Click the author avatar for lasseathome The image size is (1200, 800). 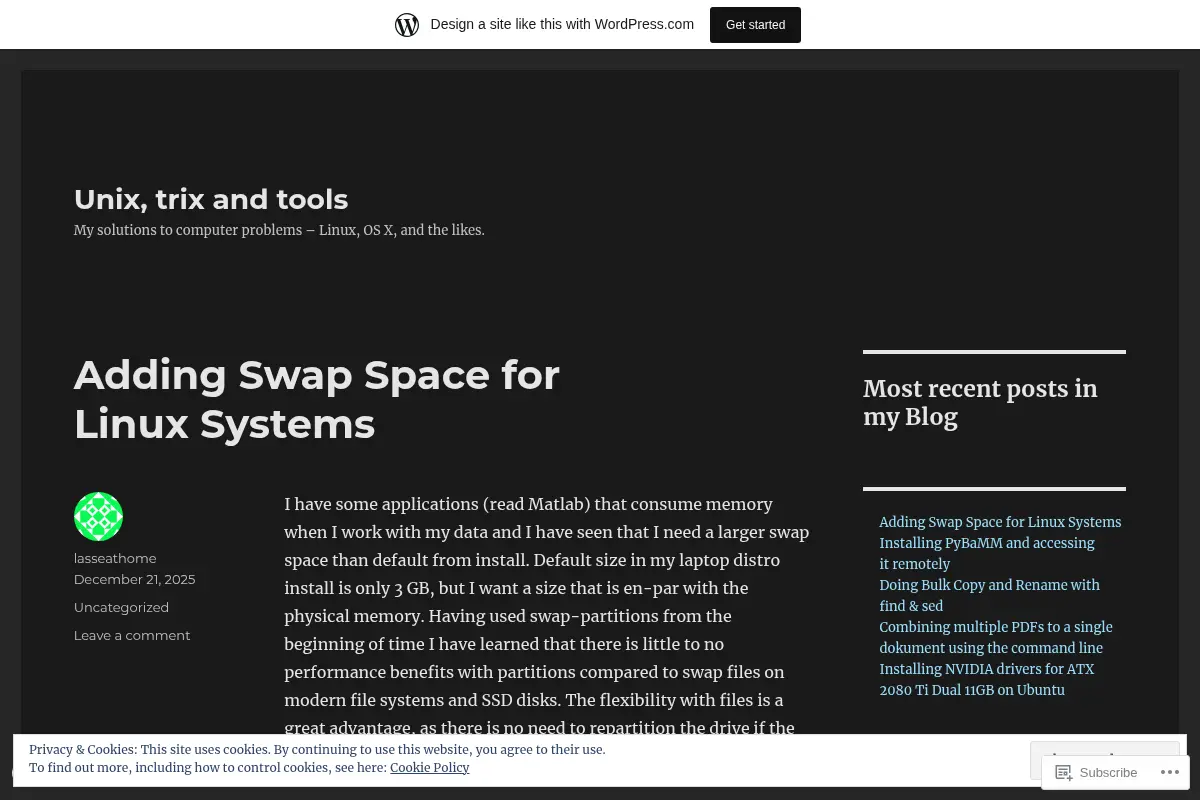[x=98, y=516]
